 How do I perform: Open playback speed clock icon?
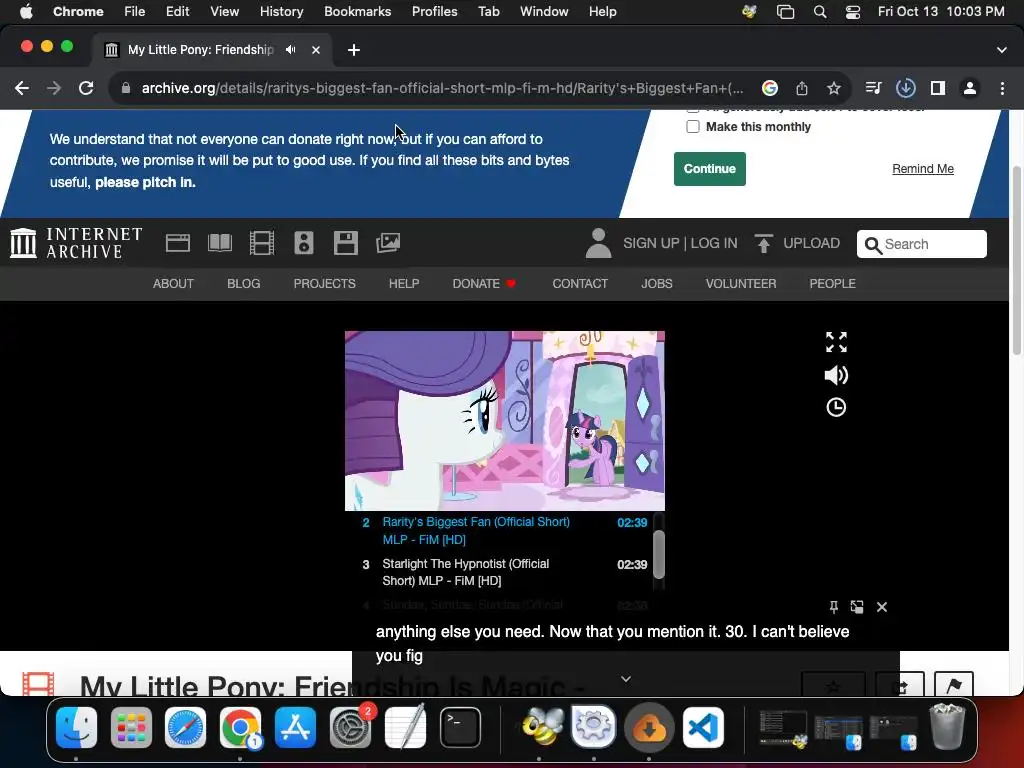click(x=836, y=408)
